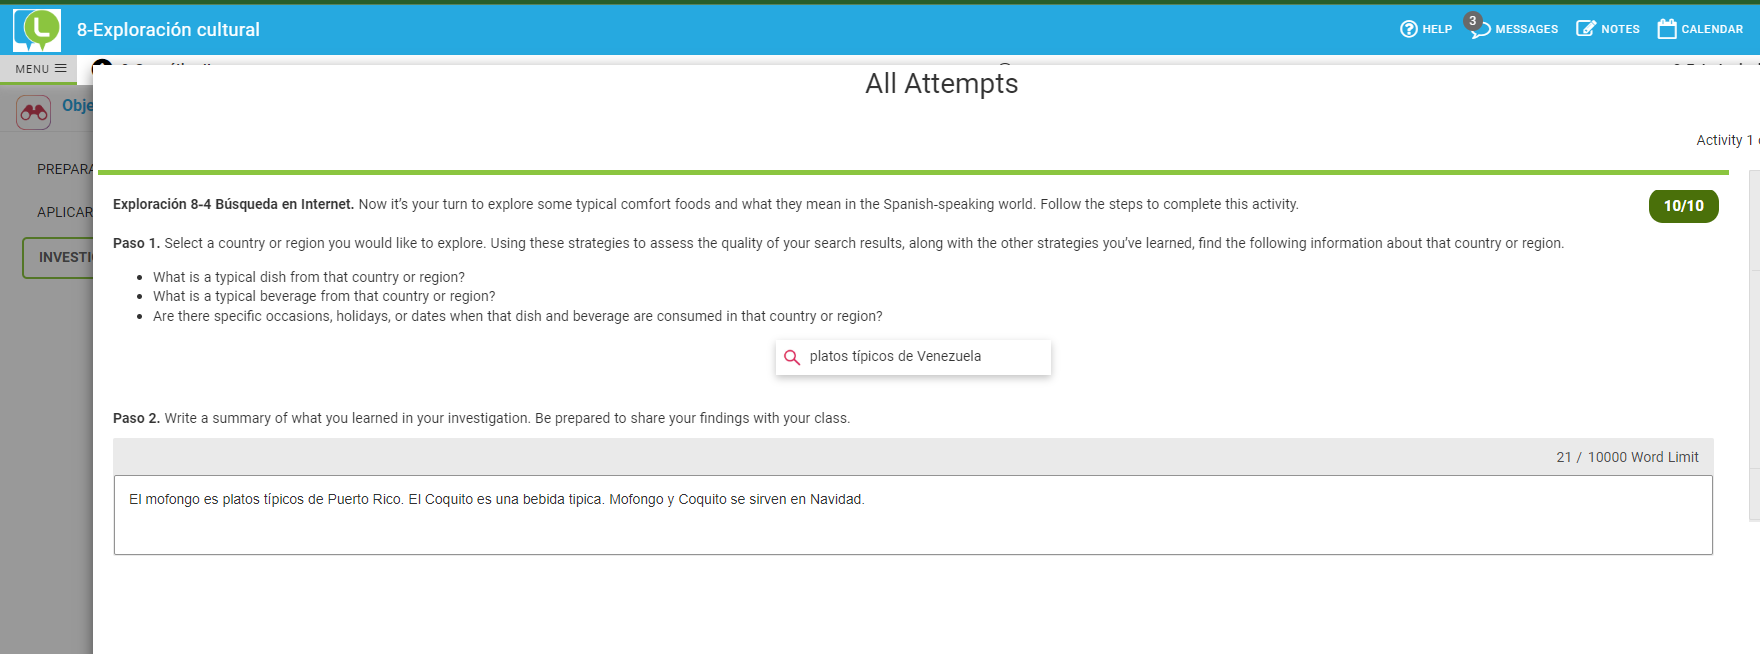Click the magnifying glass search icon

792,357
